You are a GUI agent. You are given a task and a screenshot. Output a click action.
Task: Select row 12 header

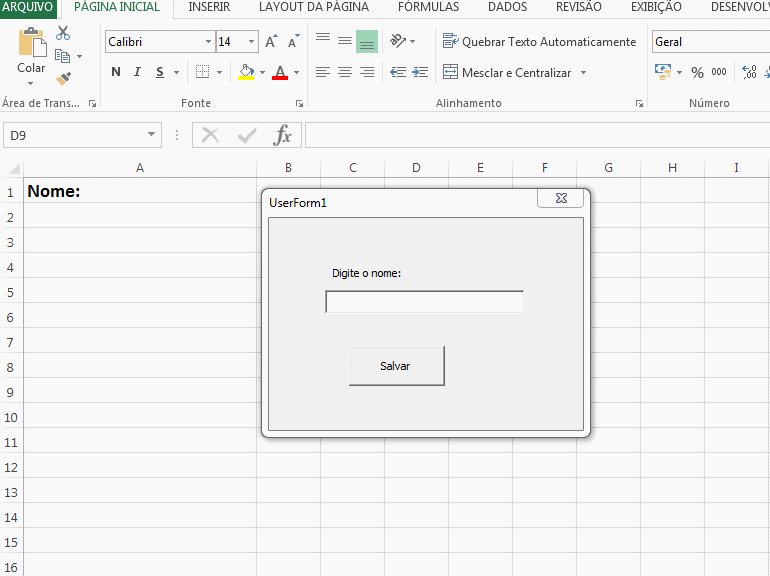[x=11, y=467]
